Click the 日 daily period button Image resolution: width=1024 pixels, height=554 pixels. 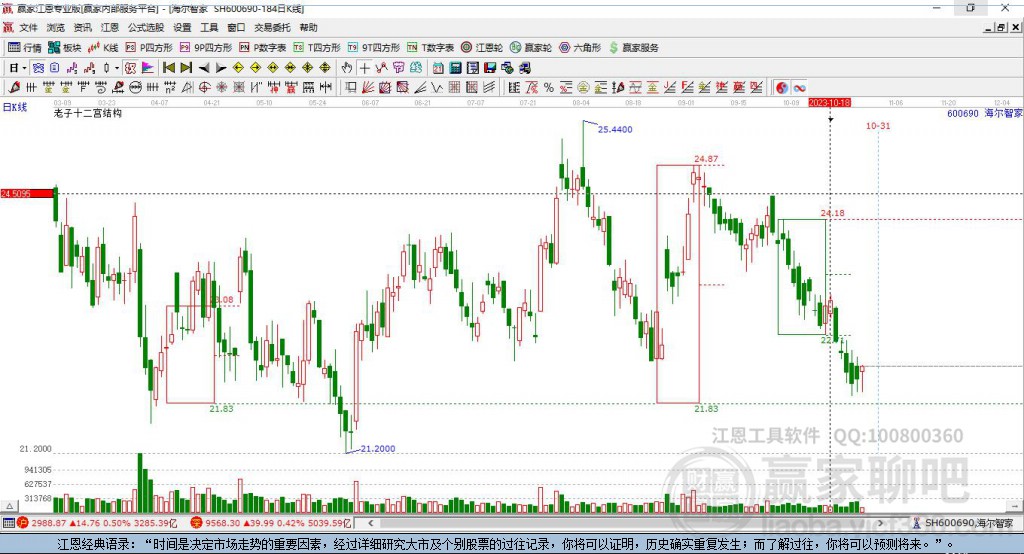13,68
